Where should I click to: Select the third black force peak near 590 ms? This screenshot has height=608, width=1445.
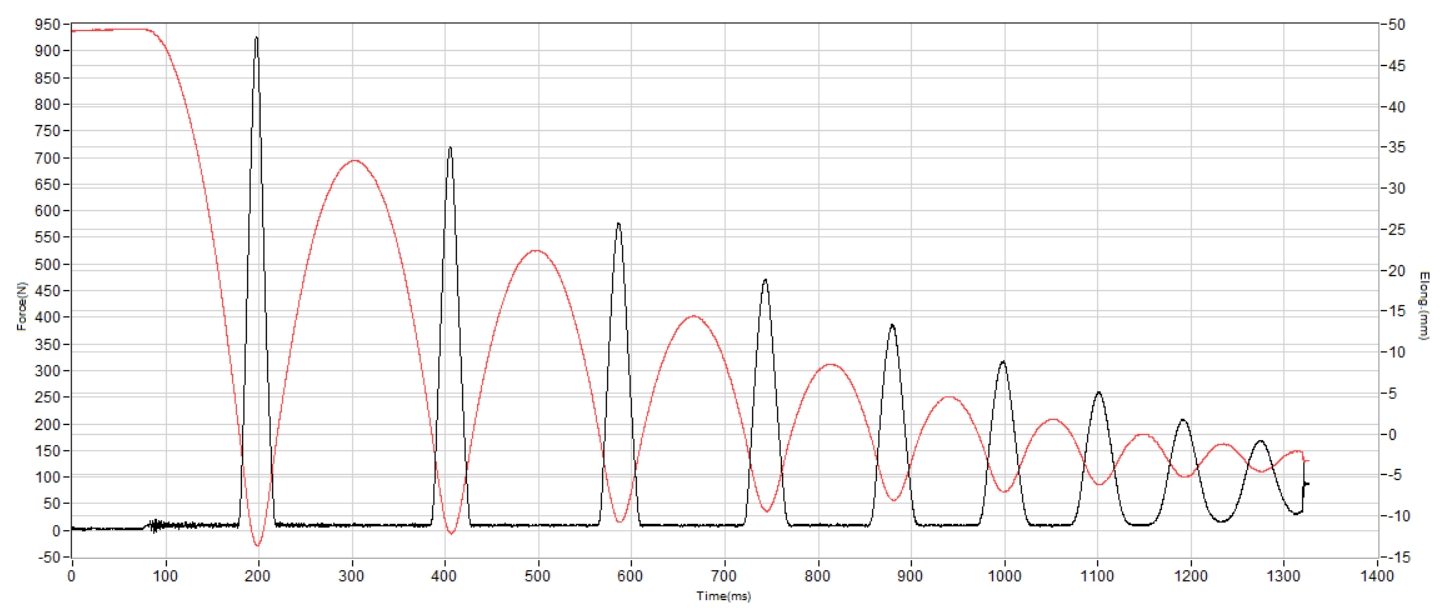pos(618,225)
